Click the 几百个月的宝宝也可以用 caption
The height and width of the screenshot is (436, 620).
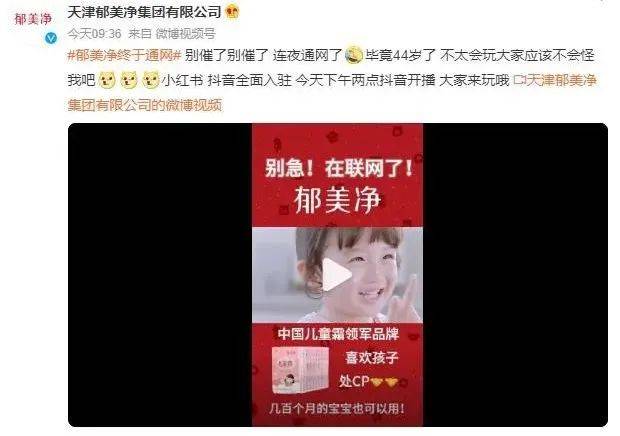337,408
